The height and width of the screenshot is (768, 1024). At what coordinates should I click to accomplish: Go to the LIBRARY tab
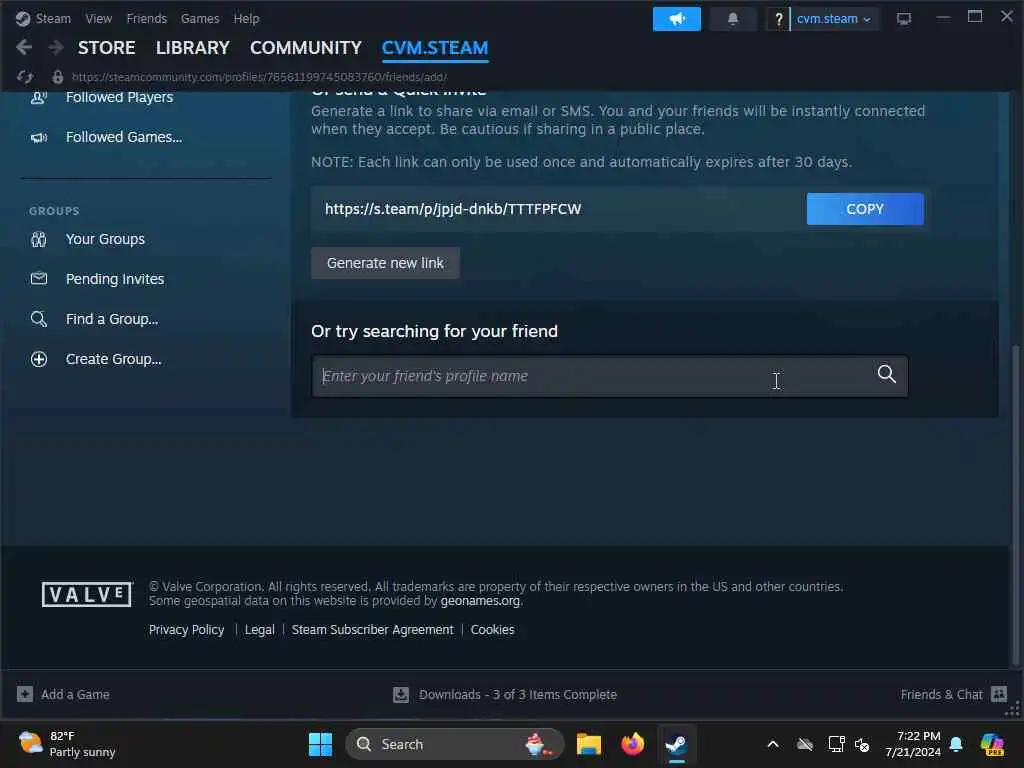[x=193, y=48]
